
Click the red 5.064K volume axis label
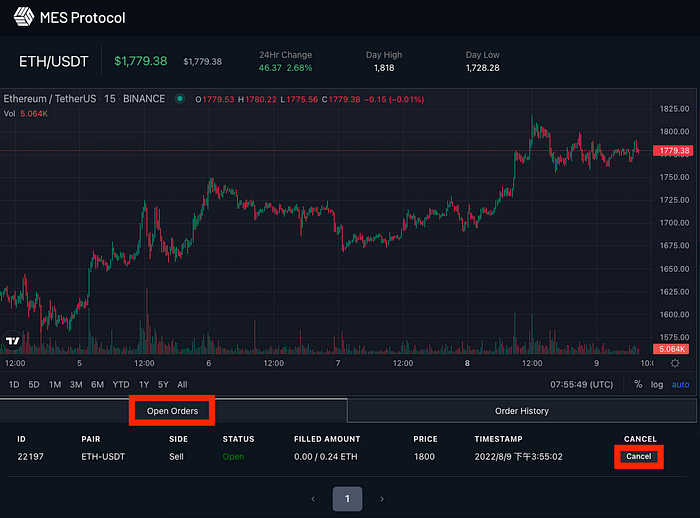click(x=671, y=349)
